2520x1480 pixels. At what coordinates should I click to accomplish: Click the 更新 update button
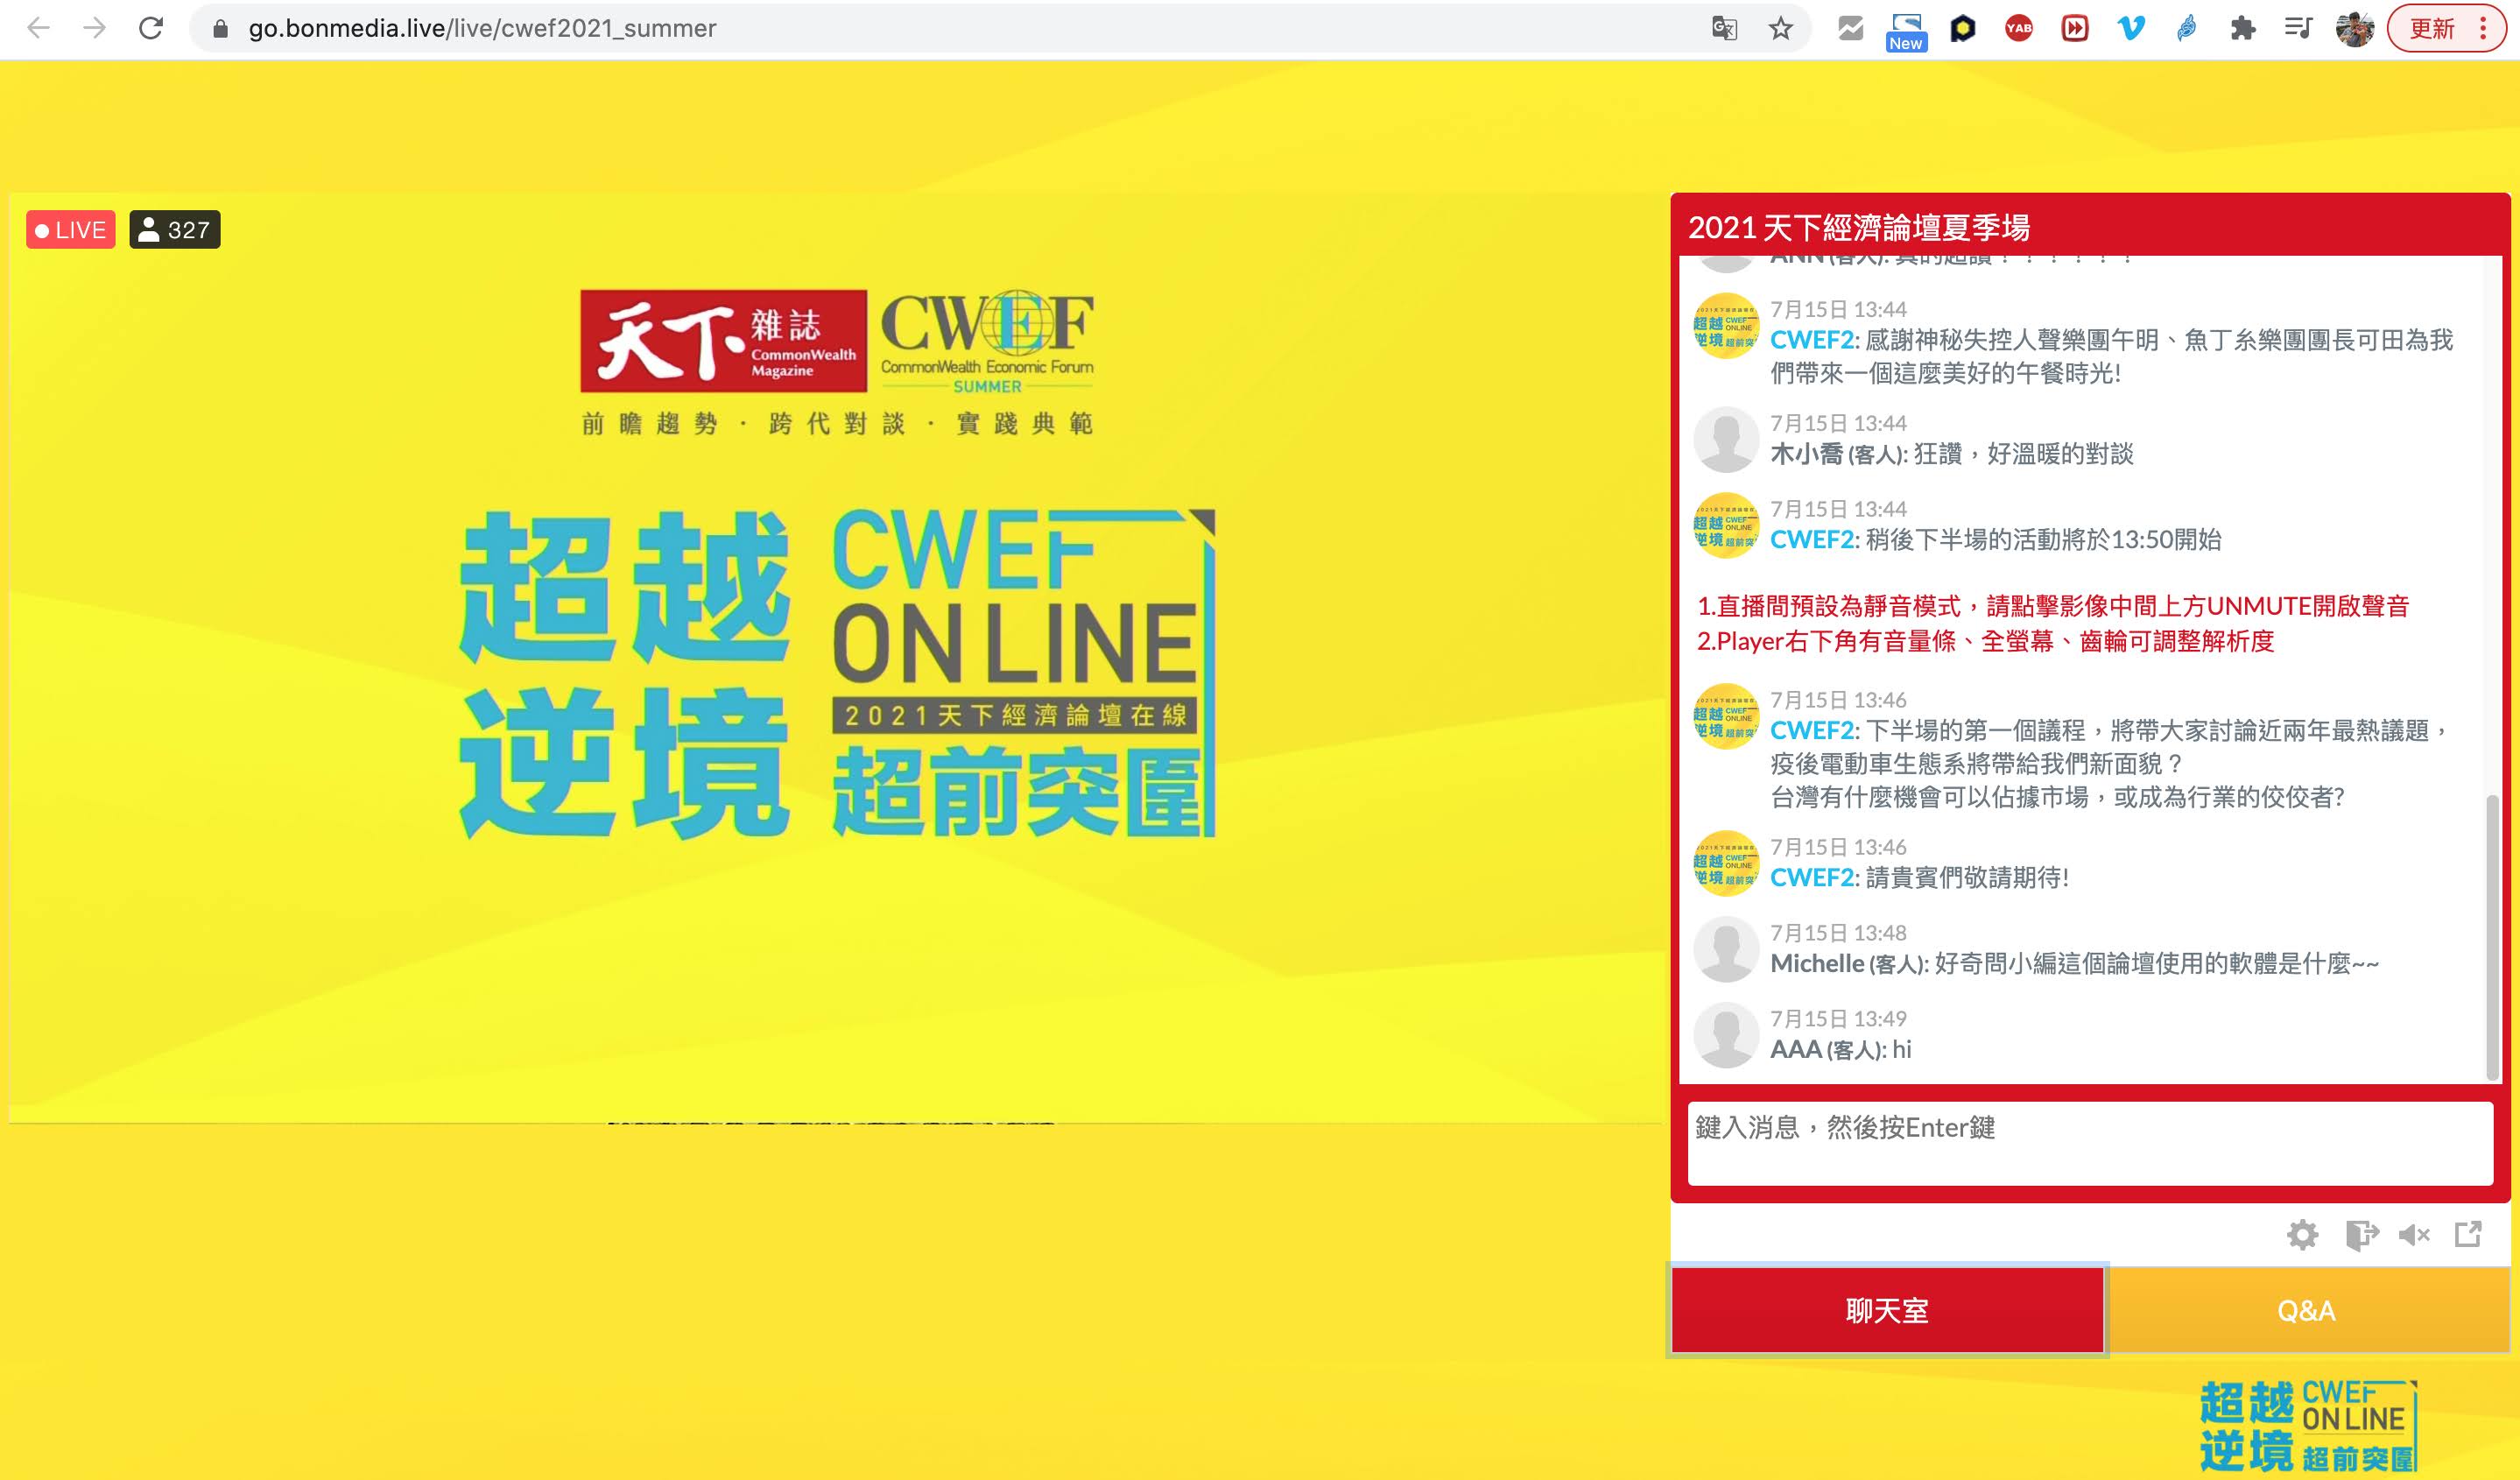(x=2431, y=28)
